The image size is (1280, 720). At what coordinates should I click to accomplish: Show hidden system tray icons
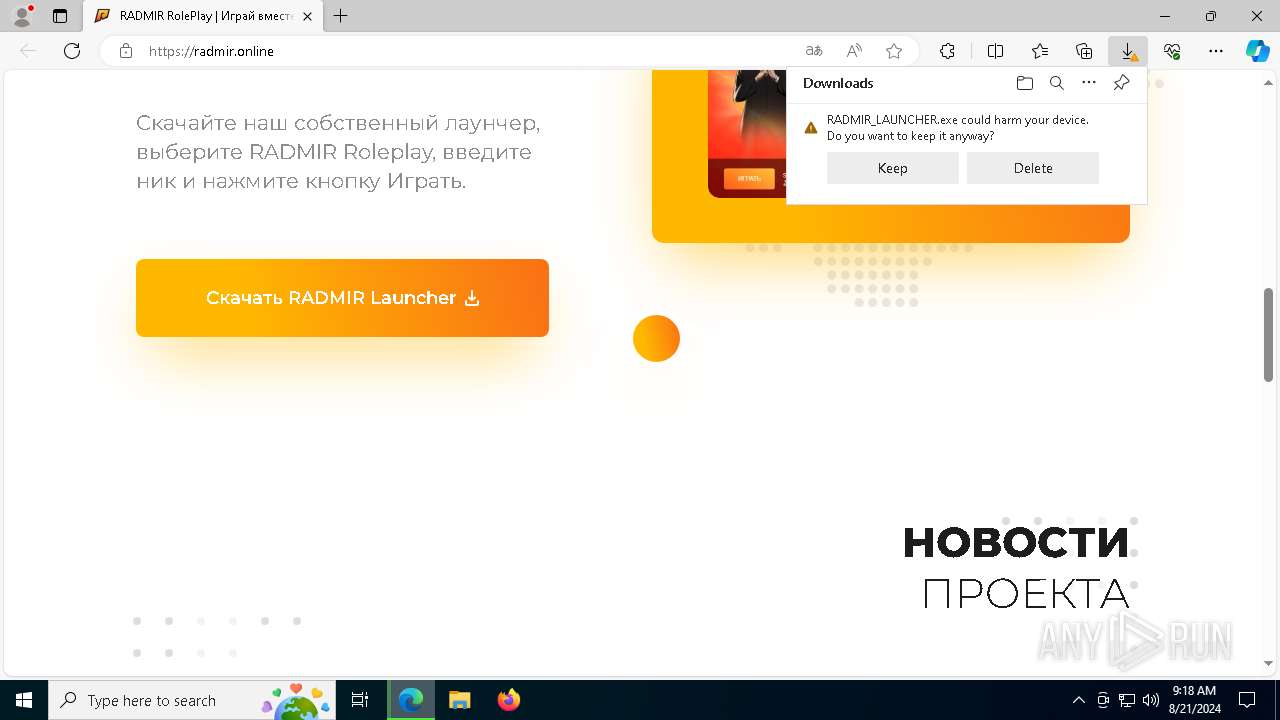coord(1078,700)
